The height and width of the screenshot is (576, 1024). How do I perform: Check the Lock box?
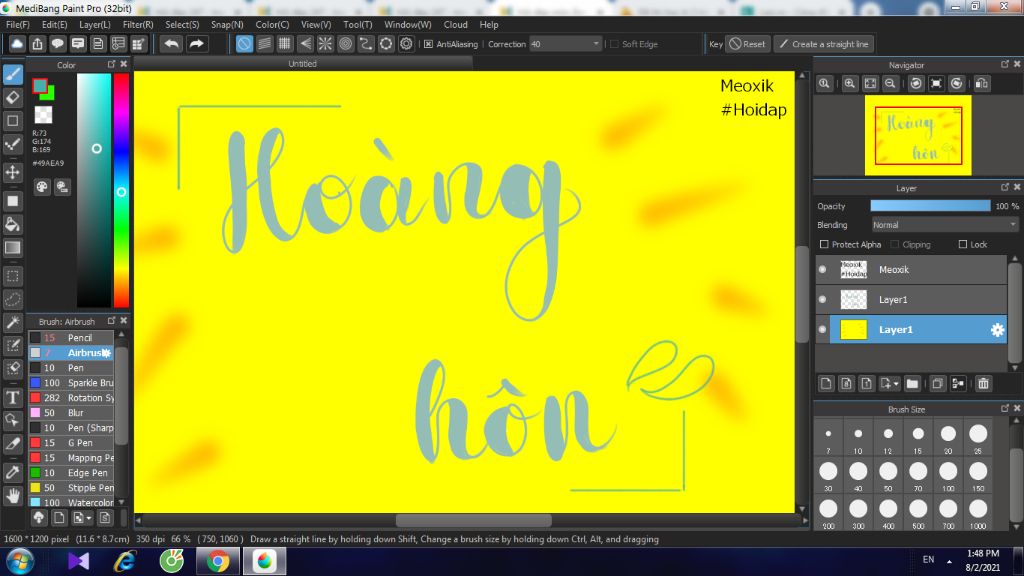(x=963, y=244)
